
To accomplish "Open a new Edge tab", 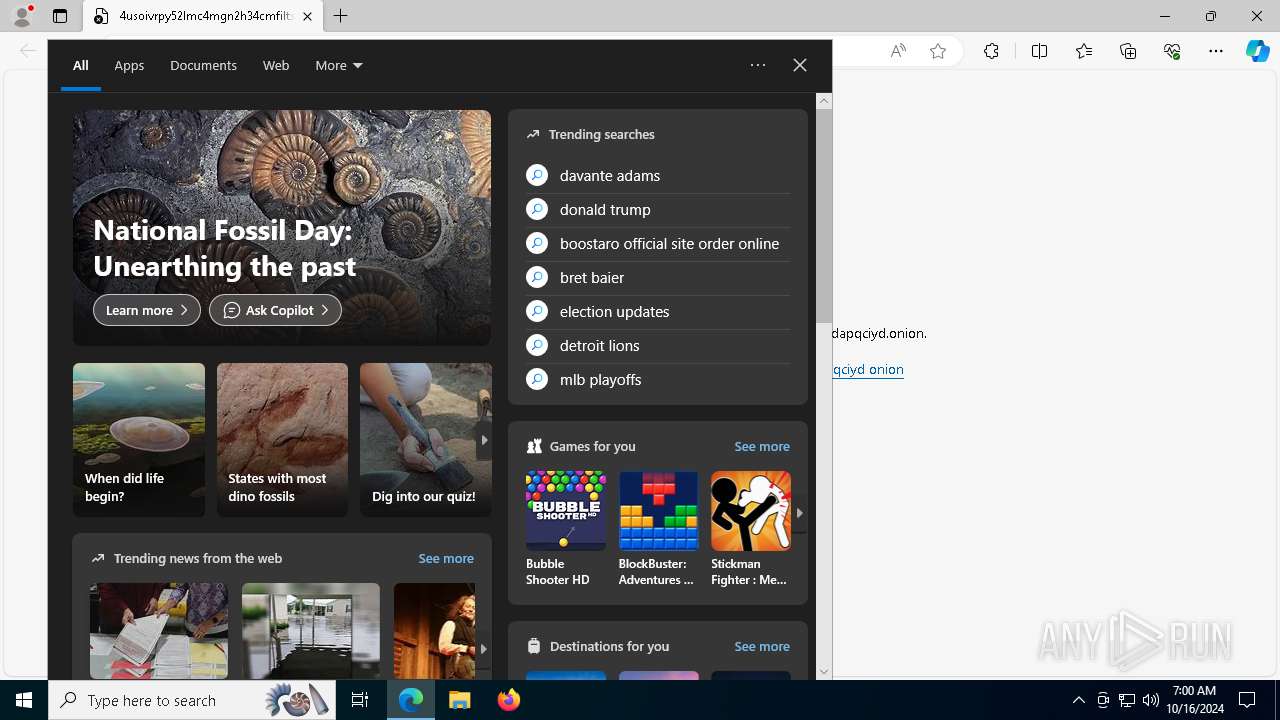I will pyautogui.click(x=341, y=16).
